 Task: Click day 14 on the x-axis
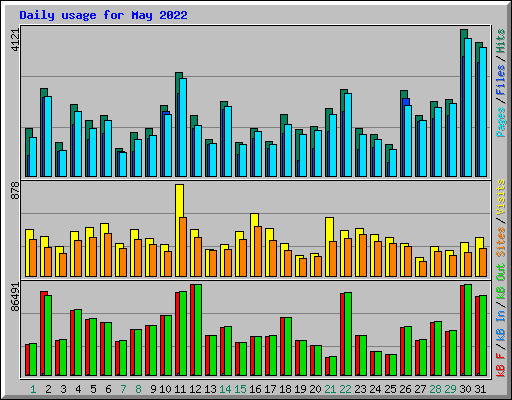(225, 389)
